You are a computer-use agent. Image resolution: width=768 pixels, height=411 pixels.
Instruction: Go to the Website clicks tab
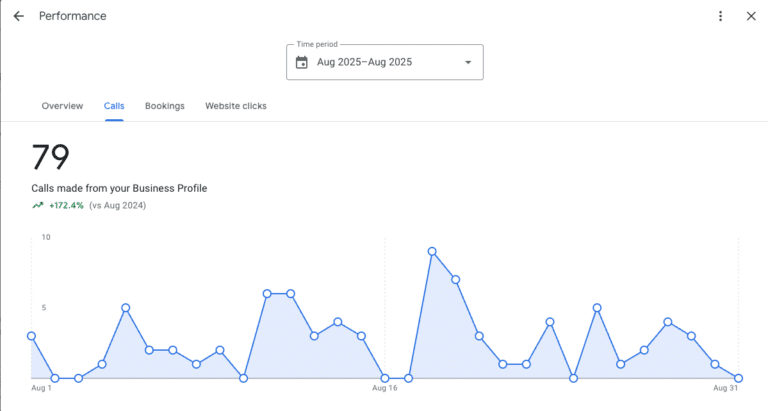(x=236, y=106)
